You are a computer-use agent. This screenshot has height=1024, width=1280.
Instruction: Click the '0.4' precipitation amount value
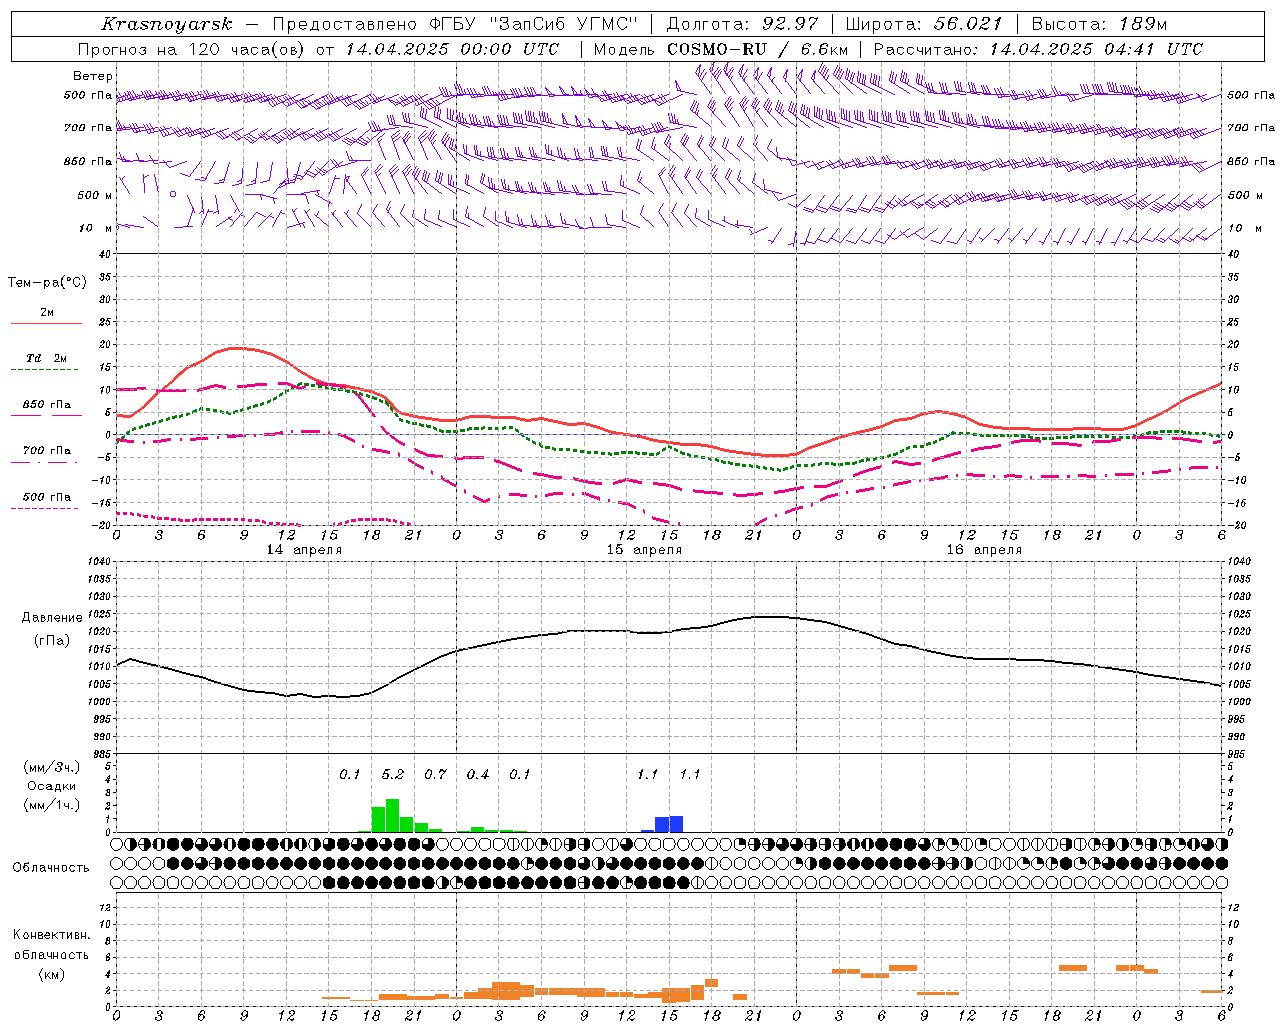tap(478, 774)
